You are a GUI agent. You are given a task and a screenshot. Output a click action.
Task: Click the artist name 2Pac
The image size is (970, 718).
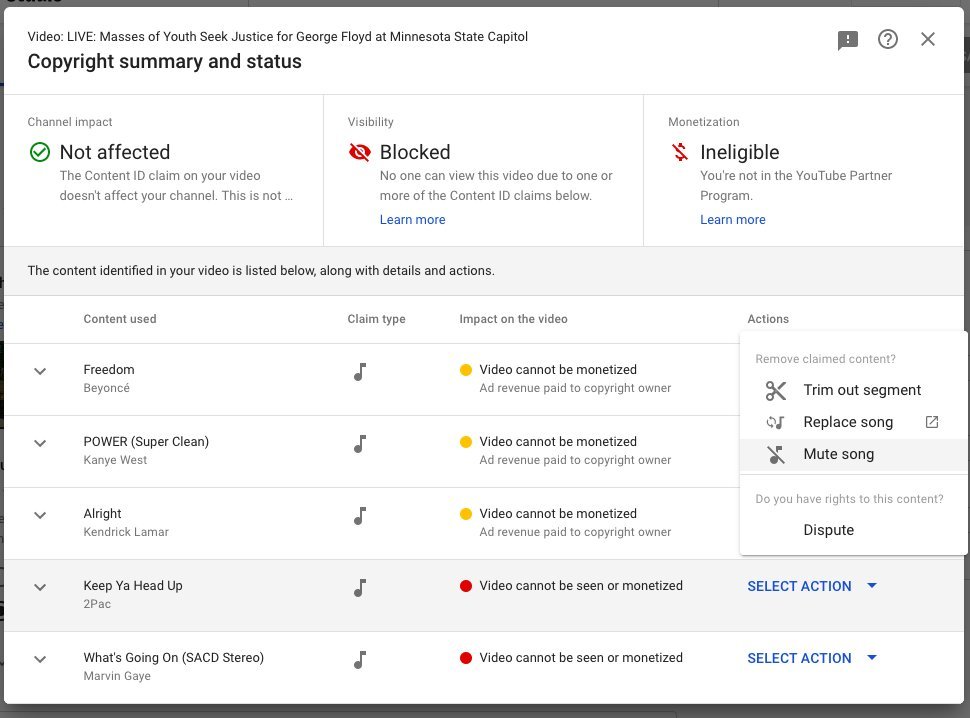click(97, 604)
